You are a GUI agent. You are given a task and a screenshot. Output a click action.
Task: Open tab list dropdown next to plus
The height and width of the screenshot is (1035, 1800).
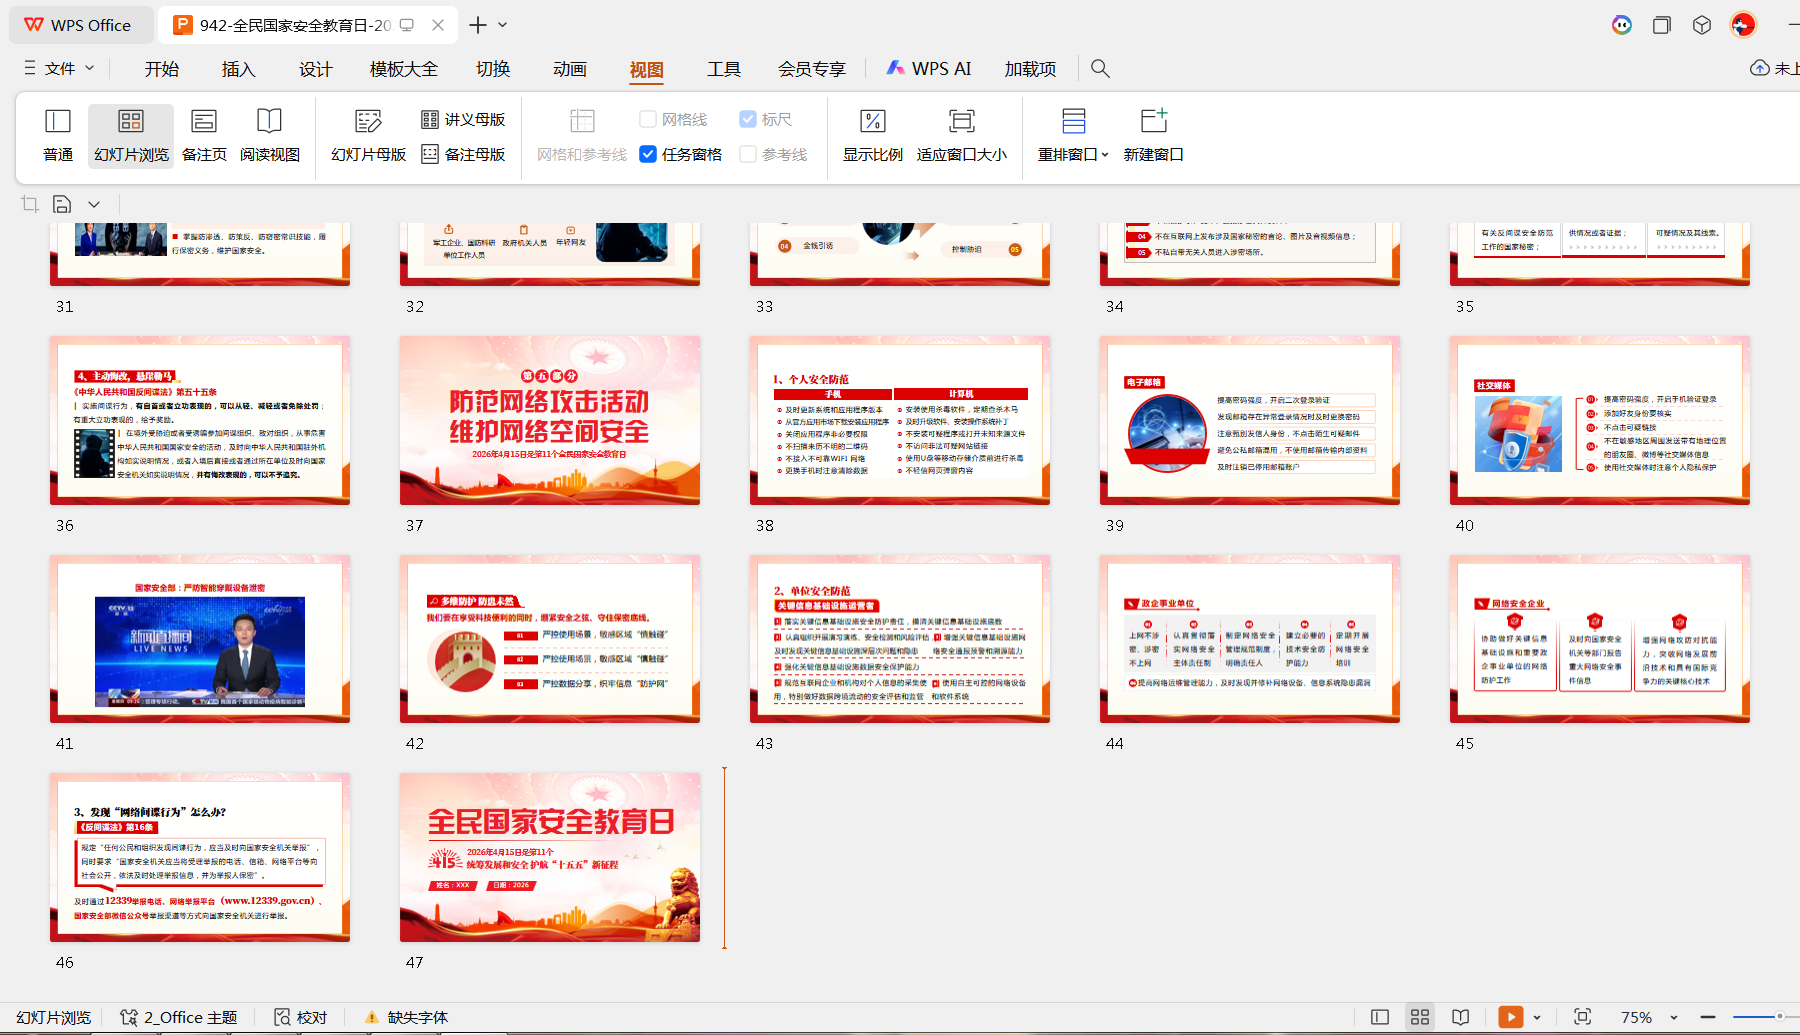click(503, 25)
